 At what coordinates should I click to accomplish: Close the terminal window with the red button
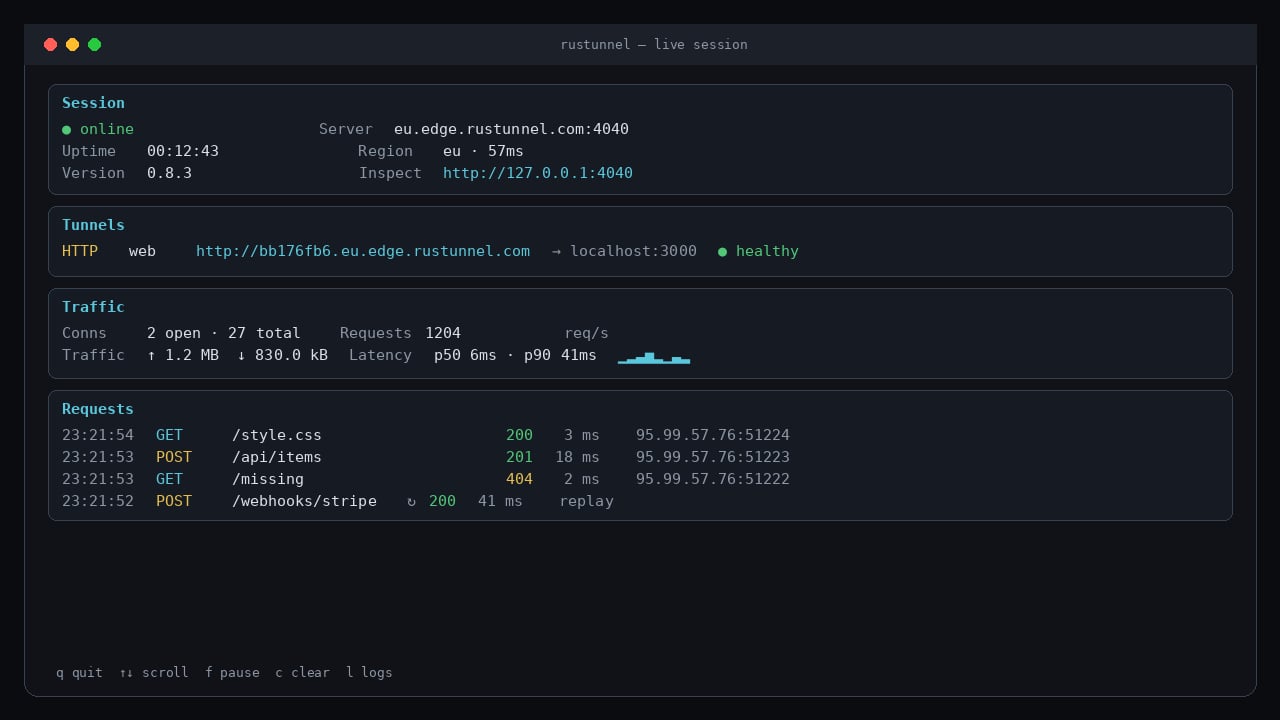50,44
